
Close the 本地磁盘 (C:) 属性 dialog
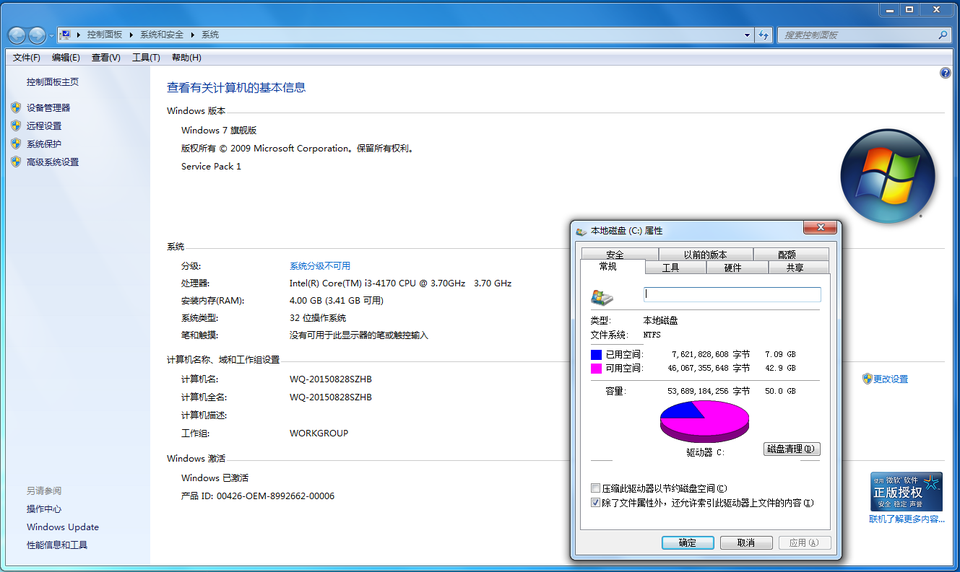(x=820, y=228)
